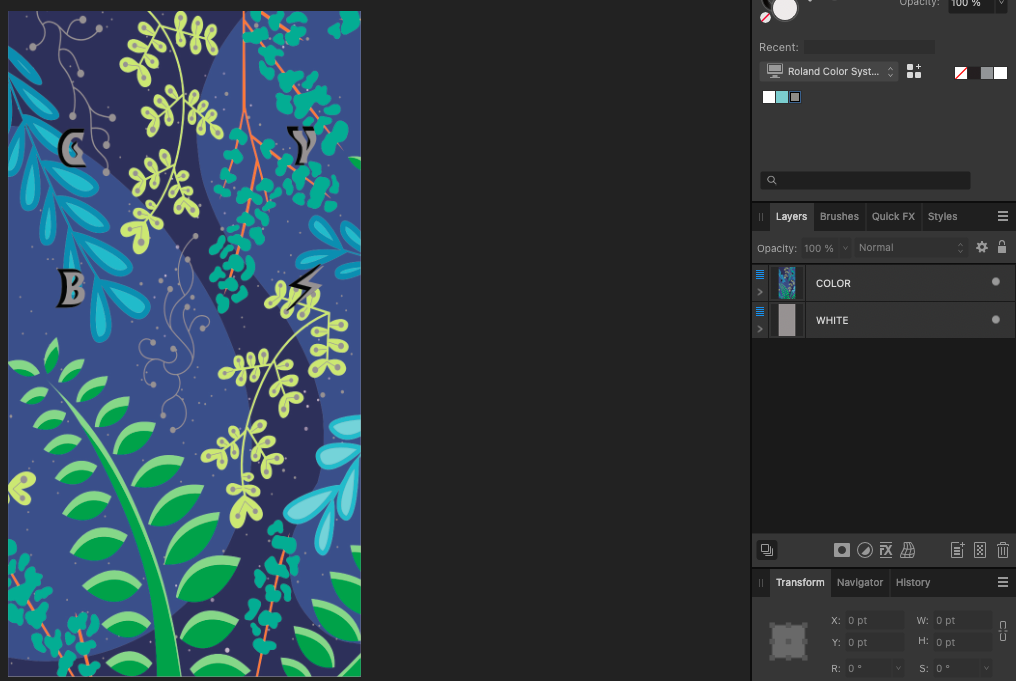Select the WHITE layer name
1016x681 pixels.
832,320
